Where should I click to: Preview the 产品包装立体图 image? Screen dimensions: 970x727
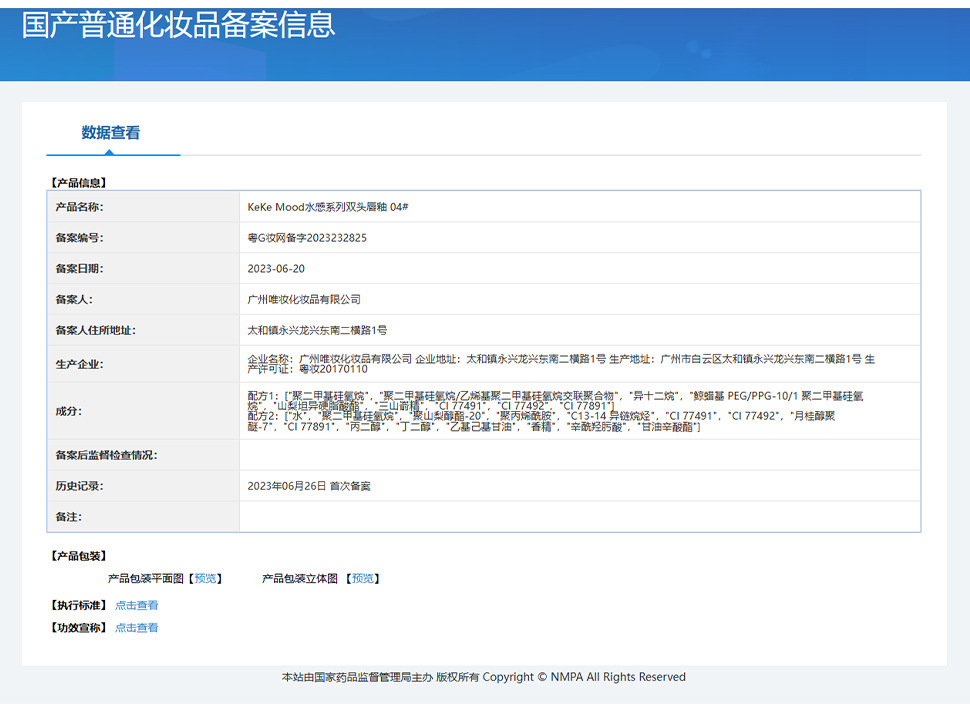click(x=363, y=579)
